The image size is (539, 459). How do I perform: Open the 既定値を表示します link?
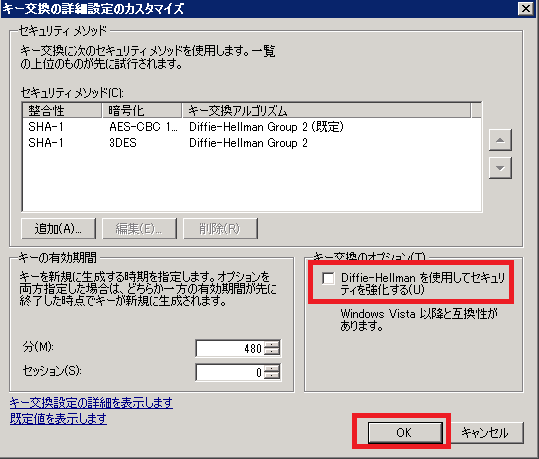click(x=58, y=419)
